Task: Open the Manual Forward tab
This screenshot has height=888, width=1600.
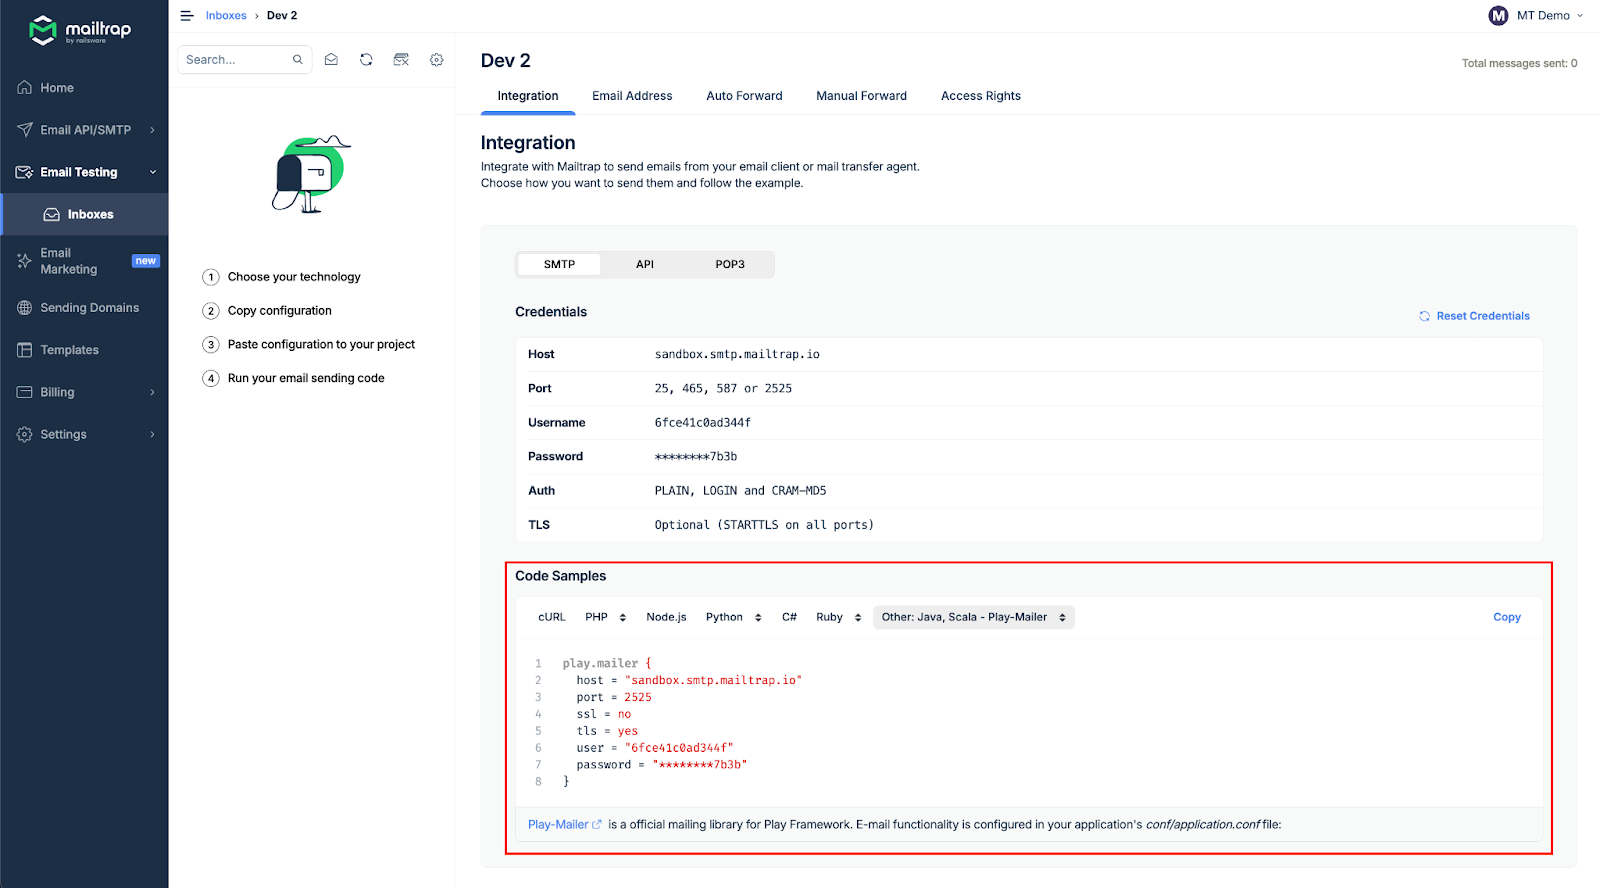Action: click(861, 96)
